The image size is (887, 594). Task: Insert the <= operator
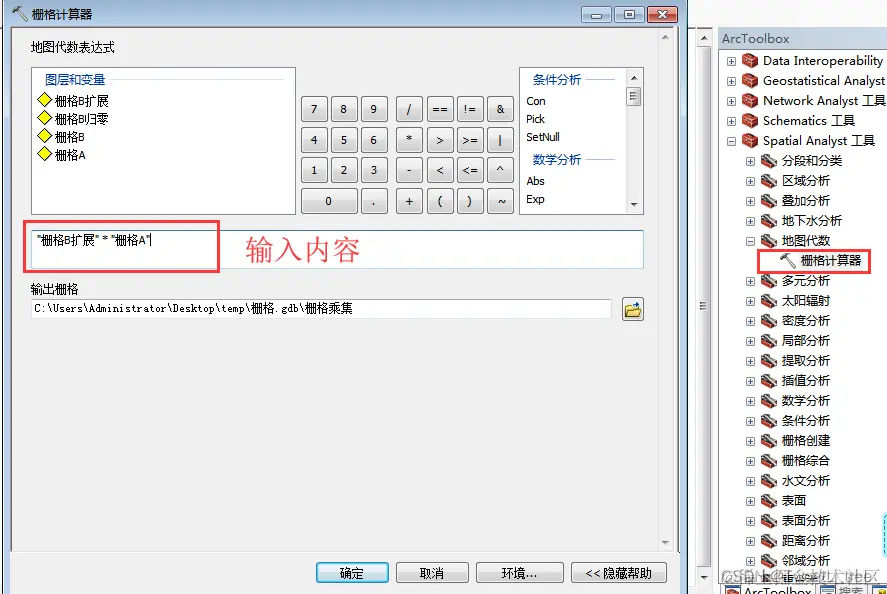point(470,170)
